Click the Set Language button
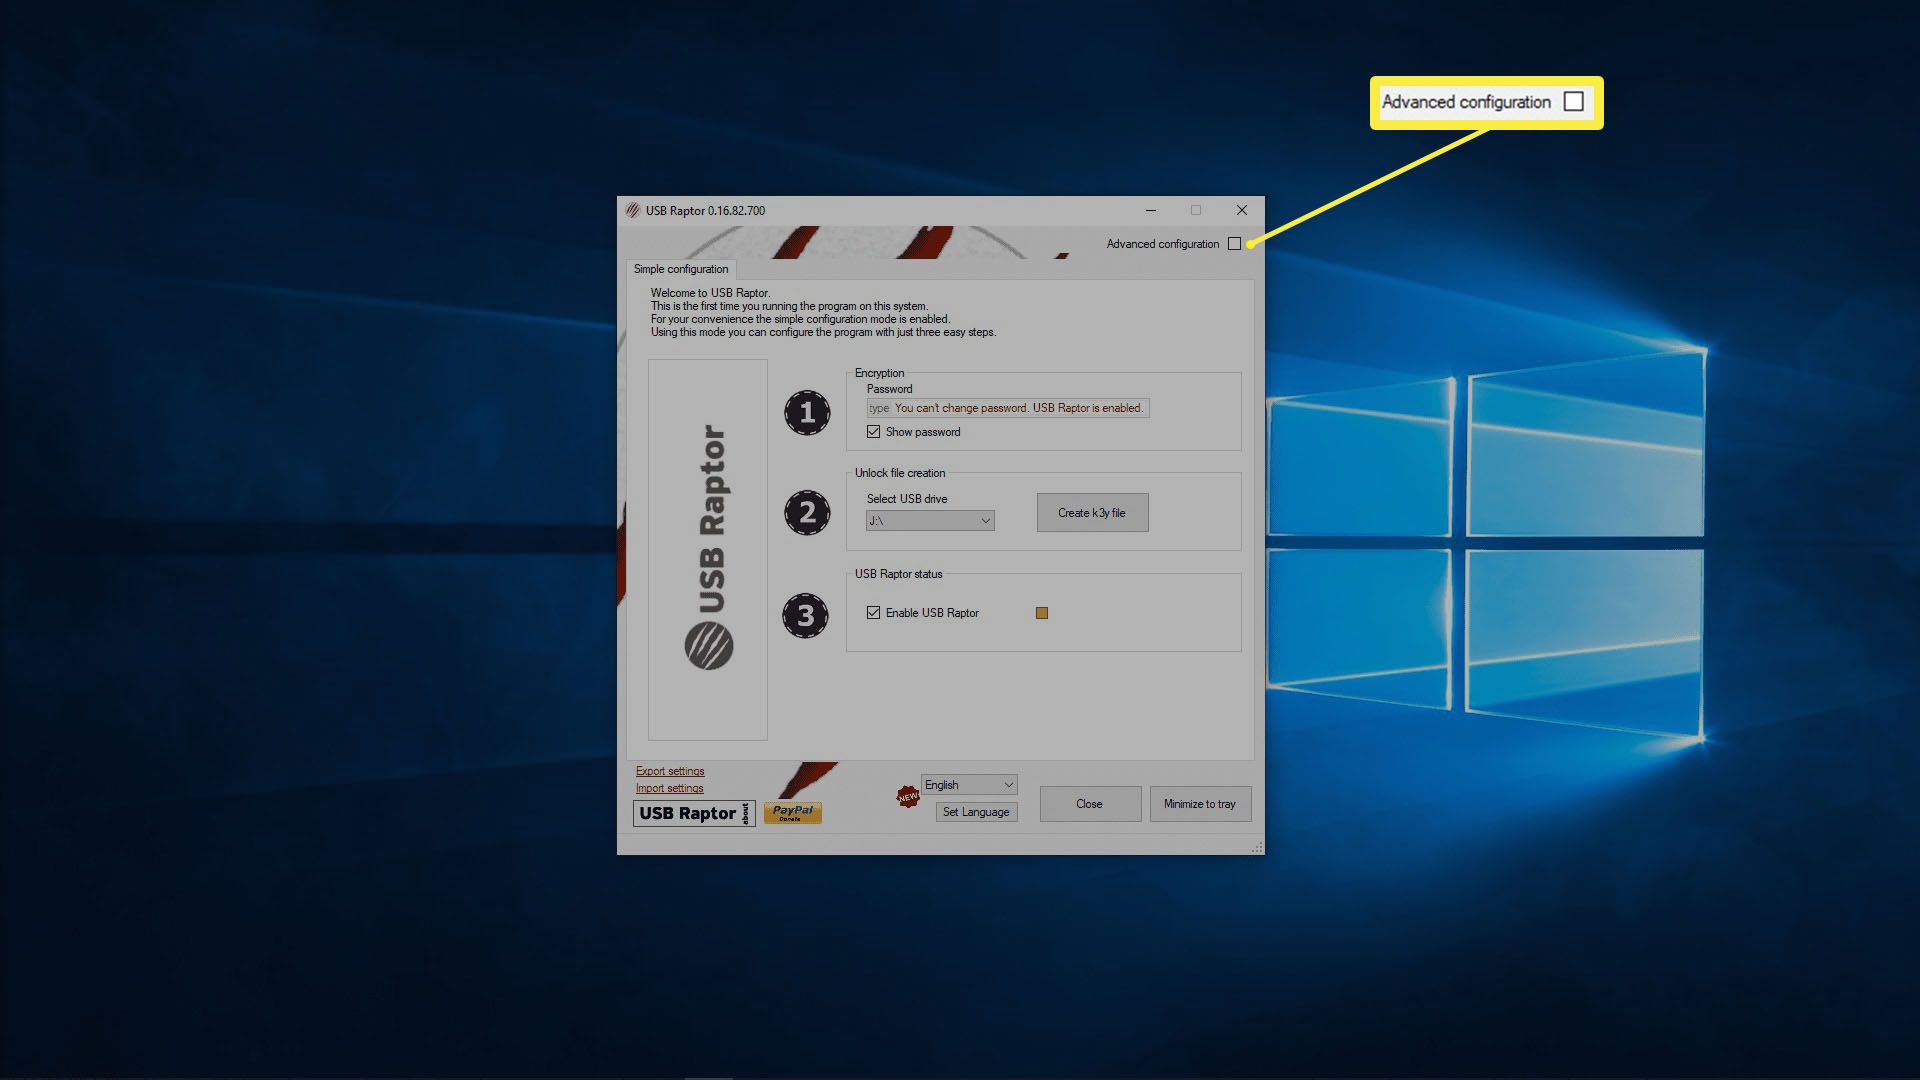 [976, 812]
